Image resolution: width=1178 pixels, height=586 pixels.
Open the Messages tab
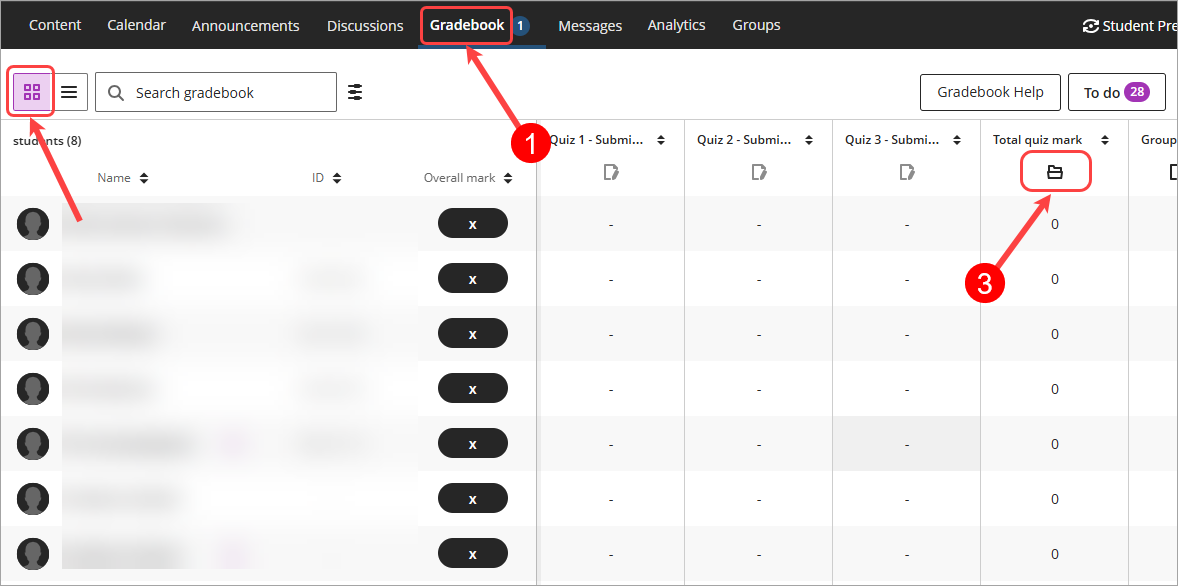(x=590, y=26)
